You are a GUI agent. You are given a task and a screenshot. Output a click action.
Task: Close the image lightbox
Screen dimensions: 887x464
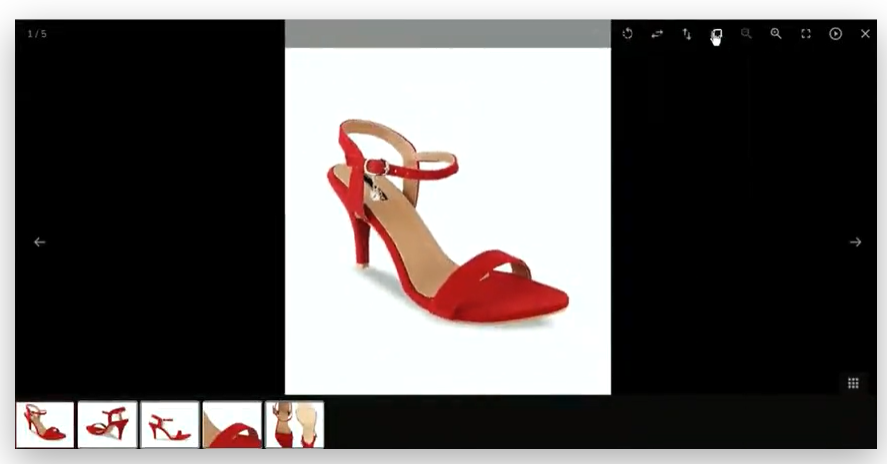[865, 34]
